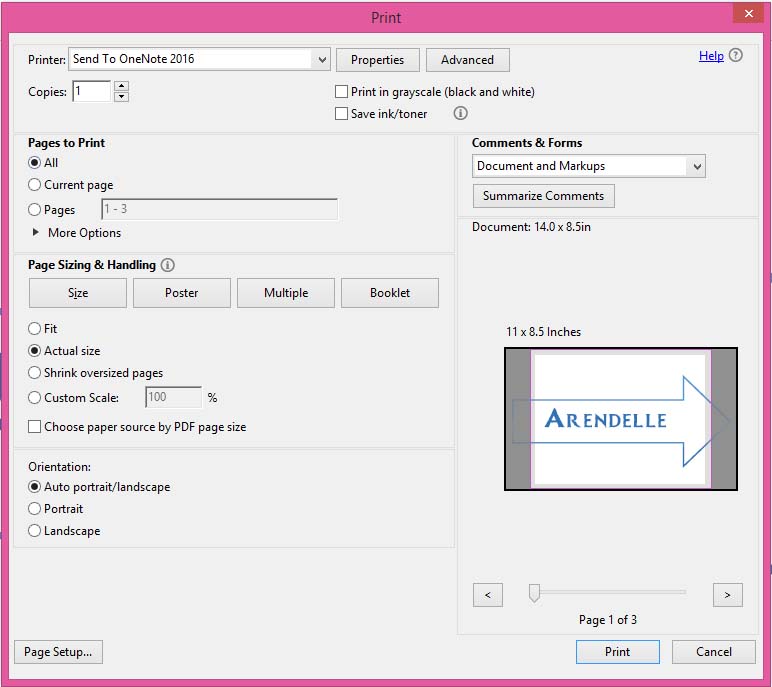Switch to Poster sizing mode
This screenshot has width=772, height=687.
[x=182, y=293]
